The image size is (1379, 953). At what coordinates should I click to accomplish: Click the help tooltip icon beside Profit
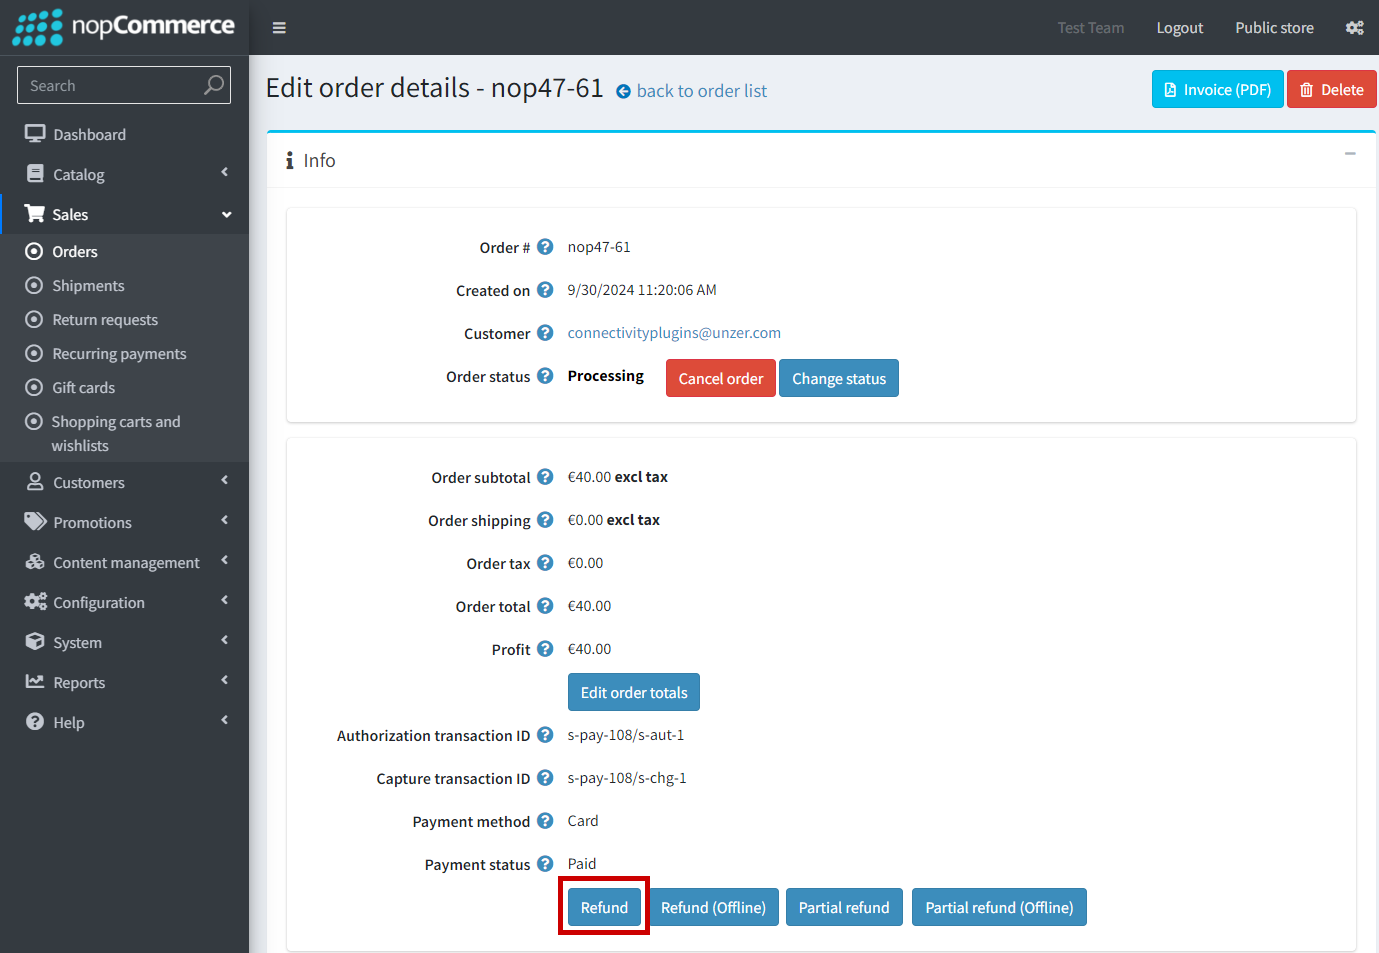pos(545,649)
